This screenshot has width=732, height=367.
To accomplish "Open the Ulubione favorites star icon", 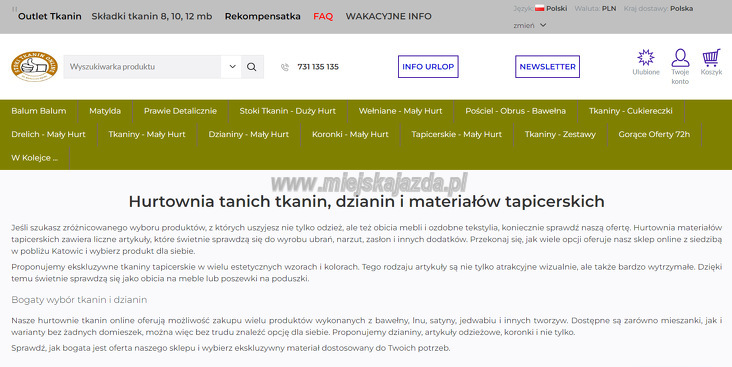I will point(646,57).
